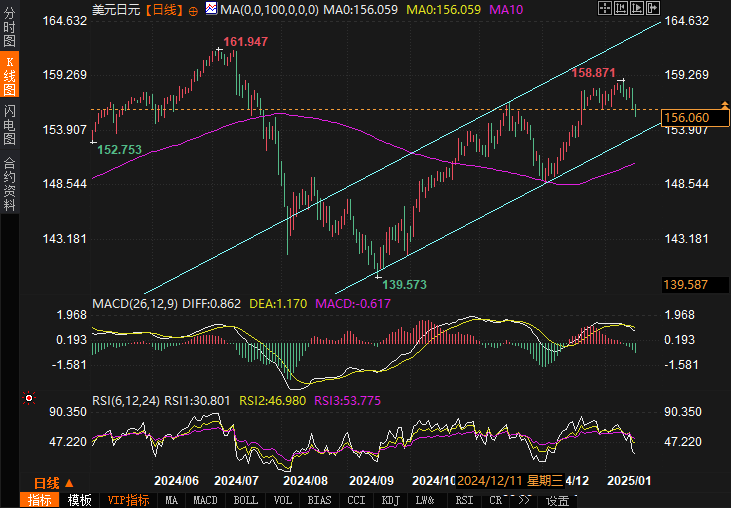
Task: Click the expand-panel arrow icon at top
Action: coord(653,8)
